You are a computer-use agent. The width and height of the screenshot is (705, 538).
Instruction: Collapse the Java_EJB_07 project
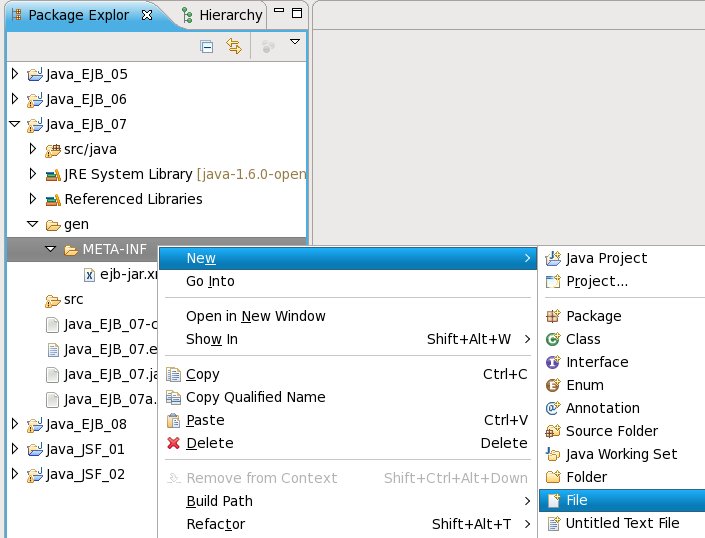click(15, 124)
